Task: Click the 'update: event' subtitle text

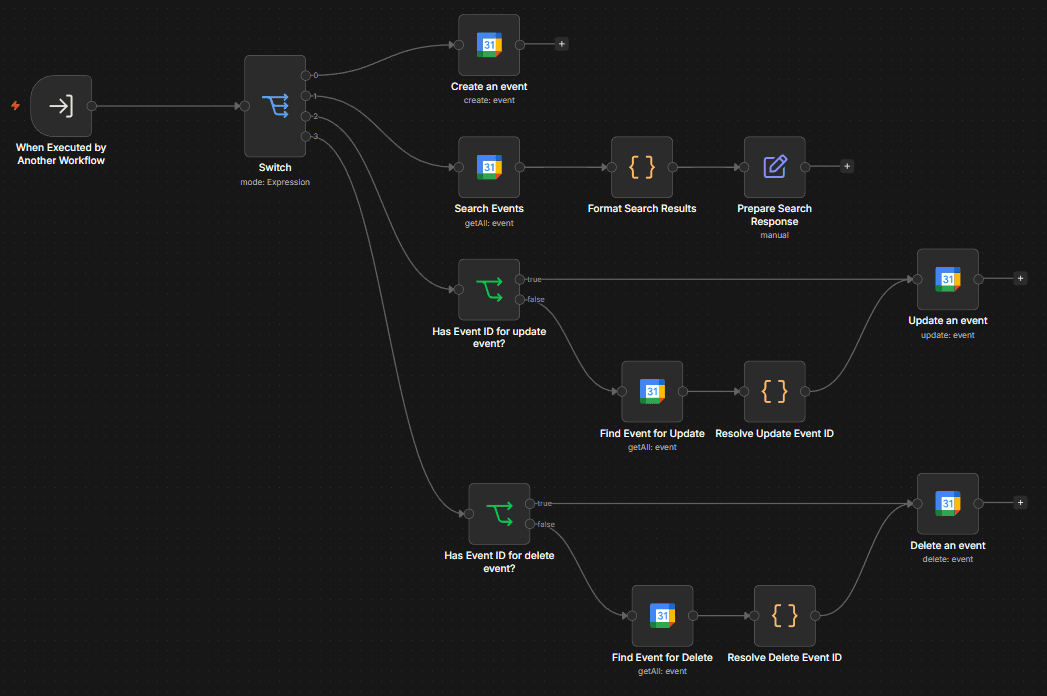Action: (948, 335)
